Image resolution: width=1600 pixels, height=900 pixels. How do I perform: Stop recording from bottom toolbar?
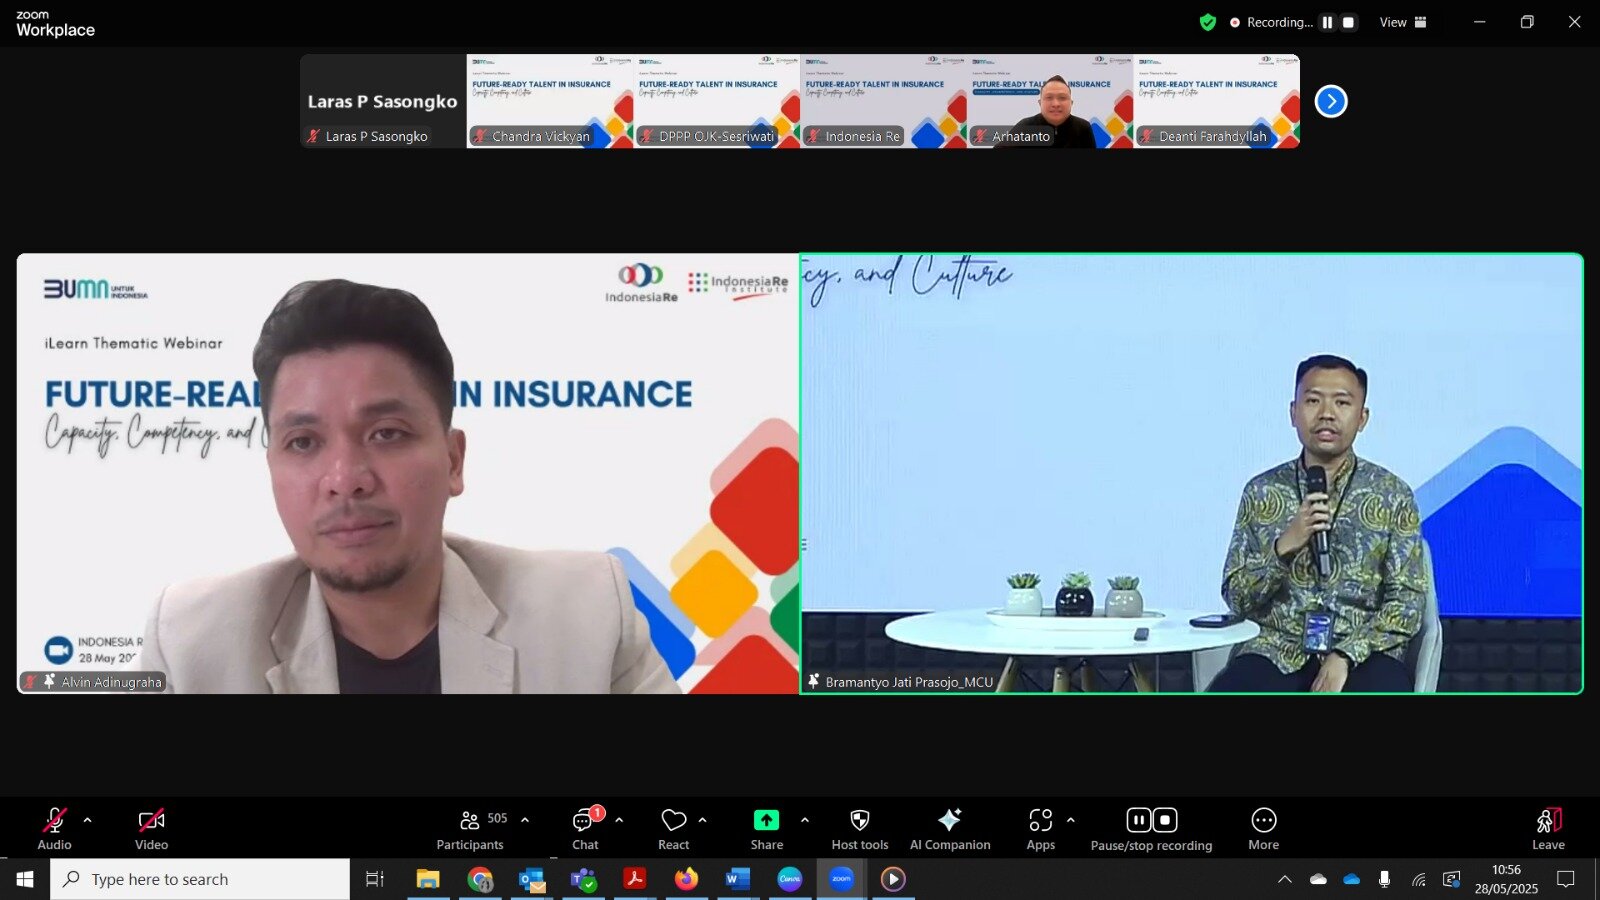coord(1165,820)
